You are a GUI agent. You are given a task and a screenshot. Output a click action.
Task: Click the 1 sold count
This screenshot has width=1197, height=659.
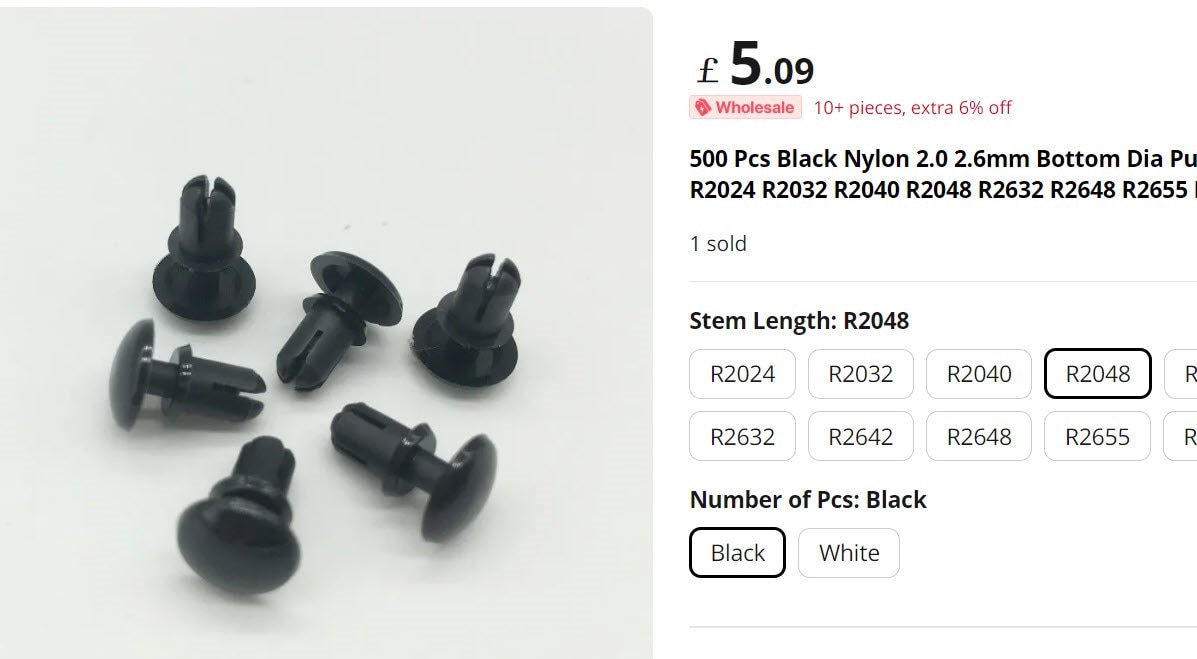[x=718, y=244]
